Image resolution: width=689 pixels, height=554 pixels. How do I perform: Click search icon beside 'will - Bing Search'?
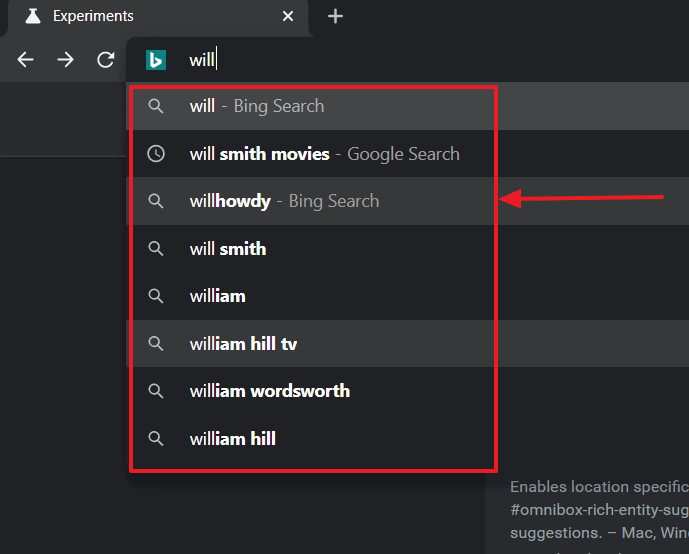[x=156, y=106]
